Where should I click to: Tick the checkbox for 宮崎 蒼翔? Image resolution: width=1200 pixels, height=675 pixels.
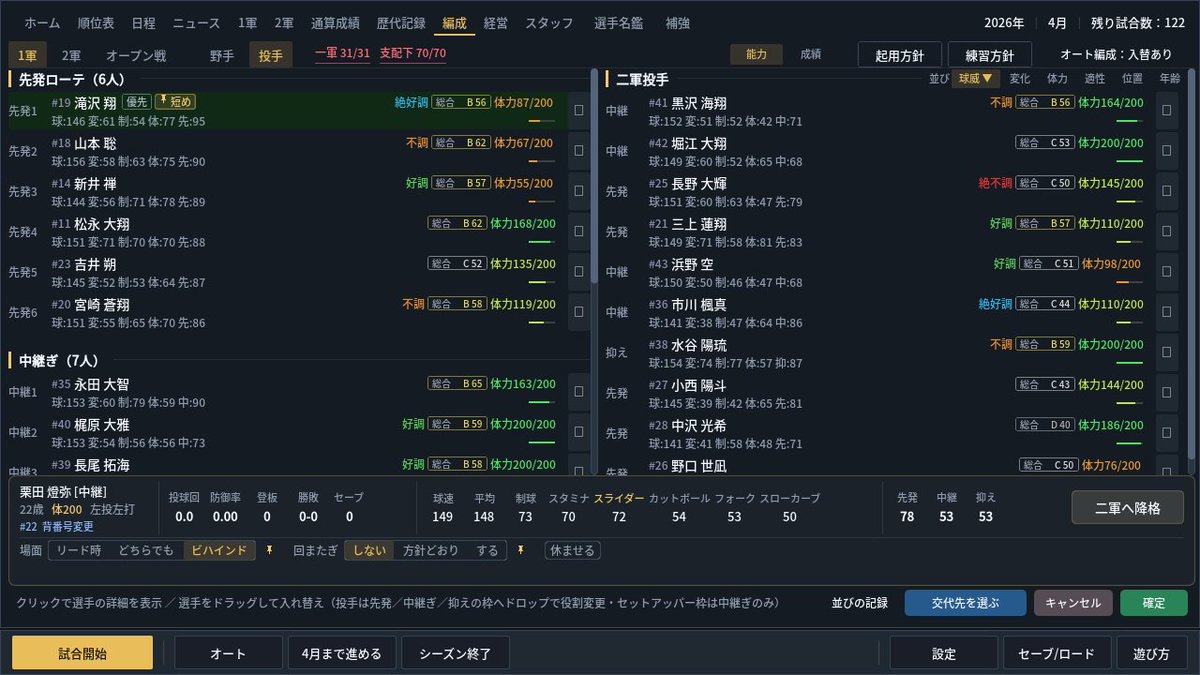point(578,311)
